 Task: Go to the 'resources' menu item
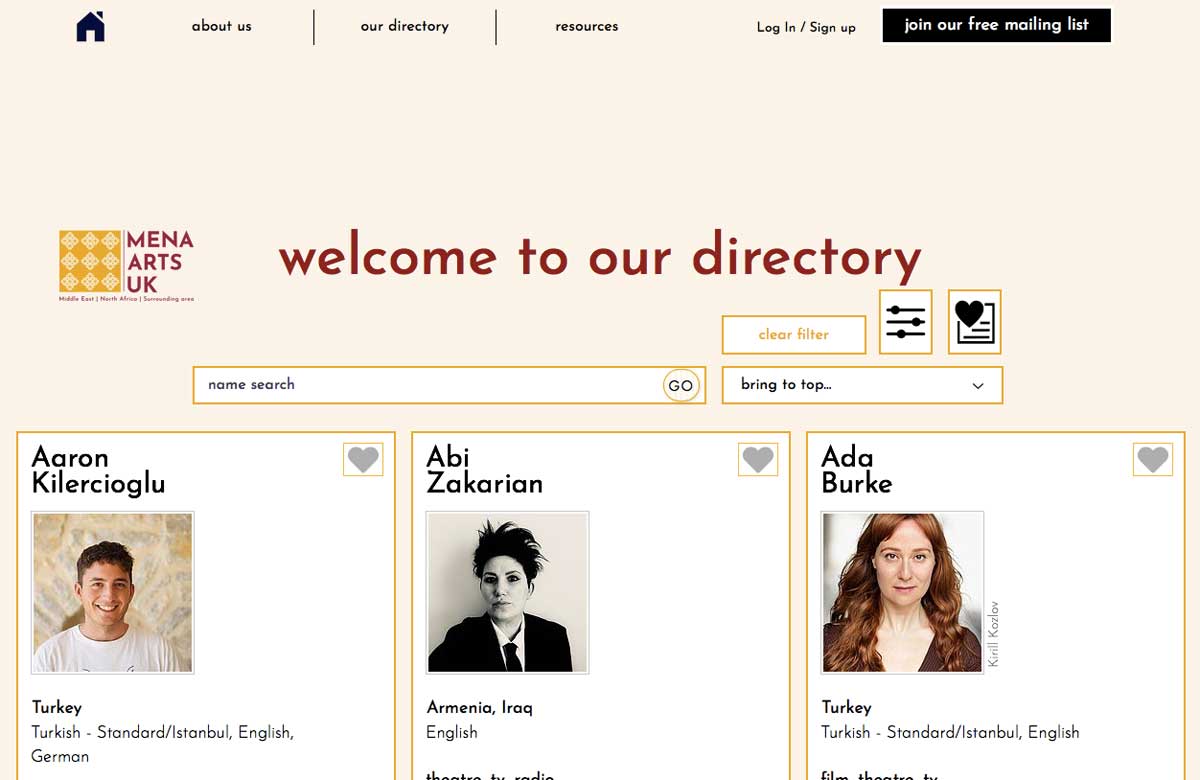pos(587,26)
